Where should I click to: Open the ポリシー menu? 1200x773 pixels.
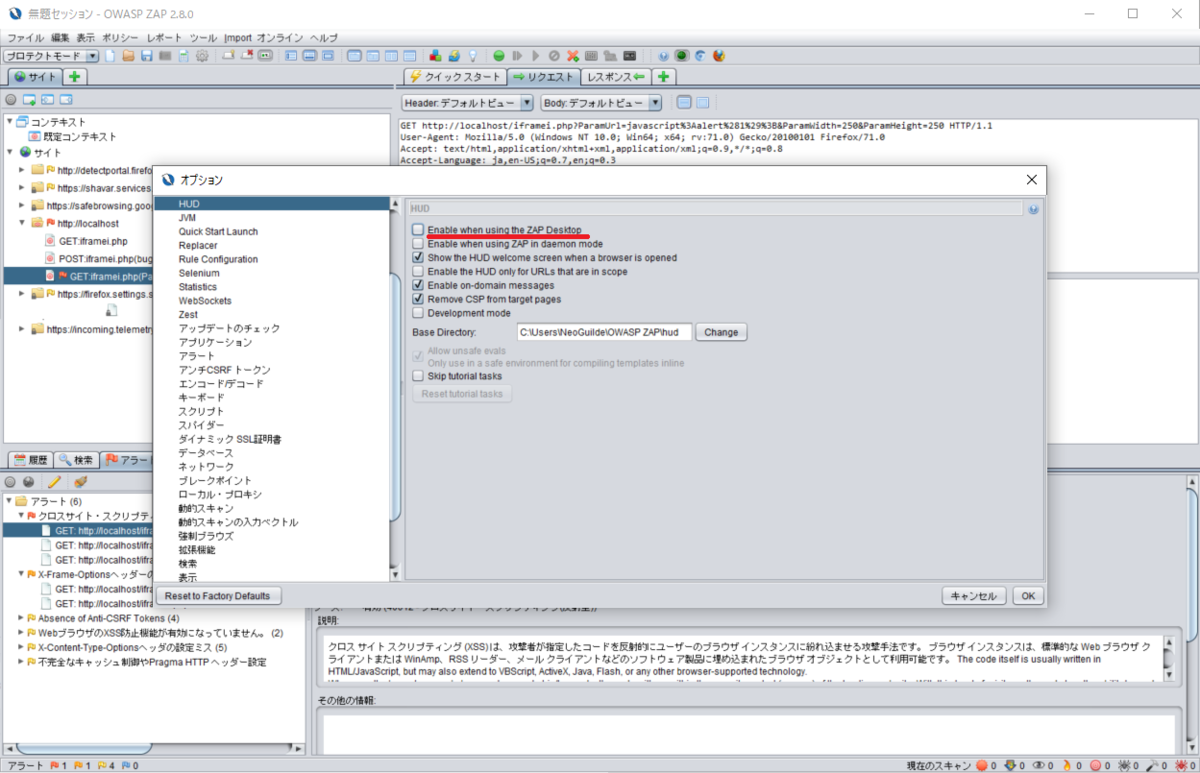[120, 37]
